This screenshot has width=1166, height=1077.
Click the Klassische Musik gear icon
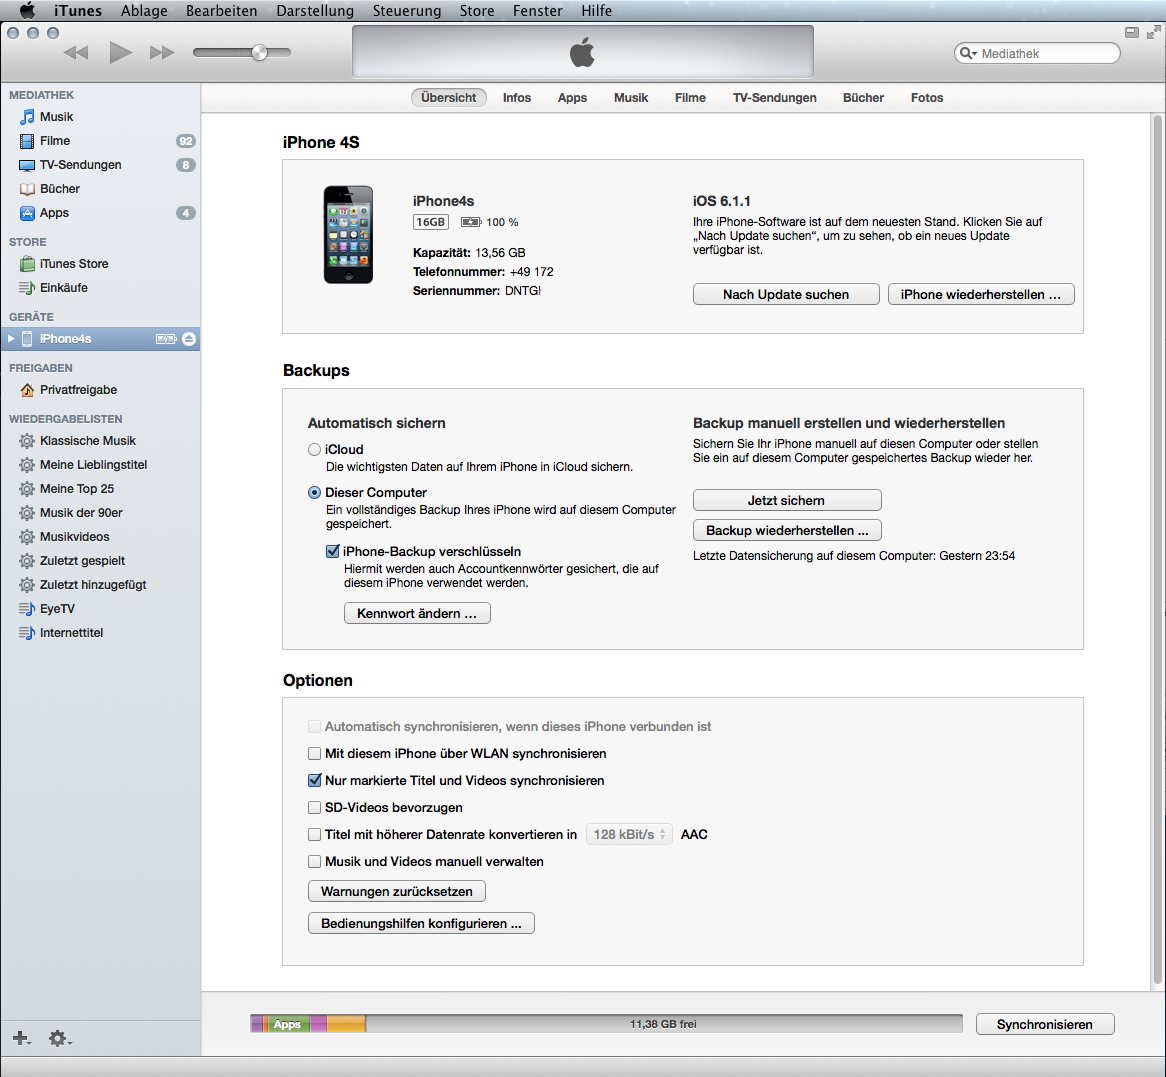pyautogui.click(x=27, y=441)
